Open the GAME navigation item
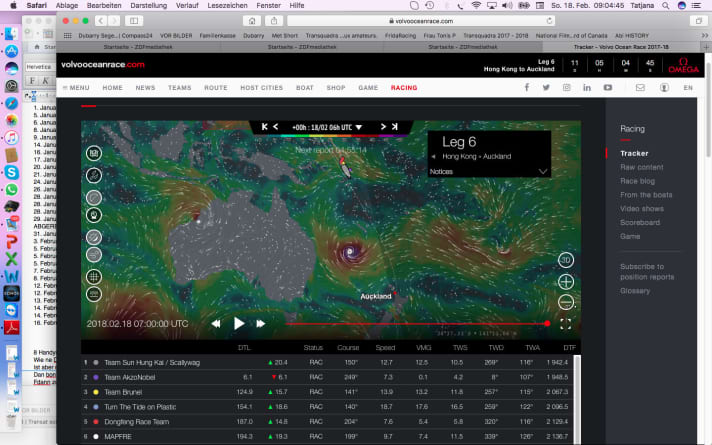 click(368, 88)
